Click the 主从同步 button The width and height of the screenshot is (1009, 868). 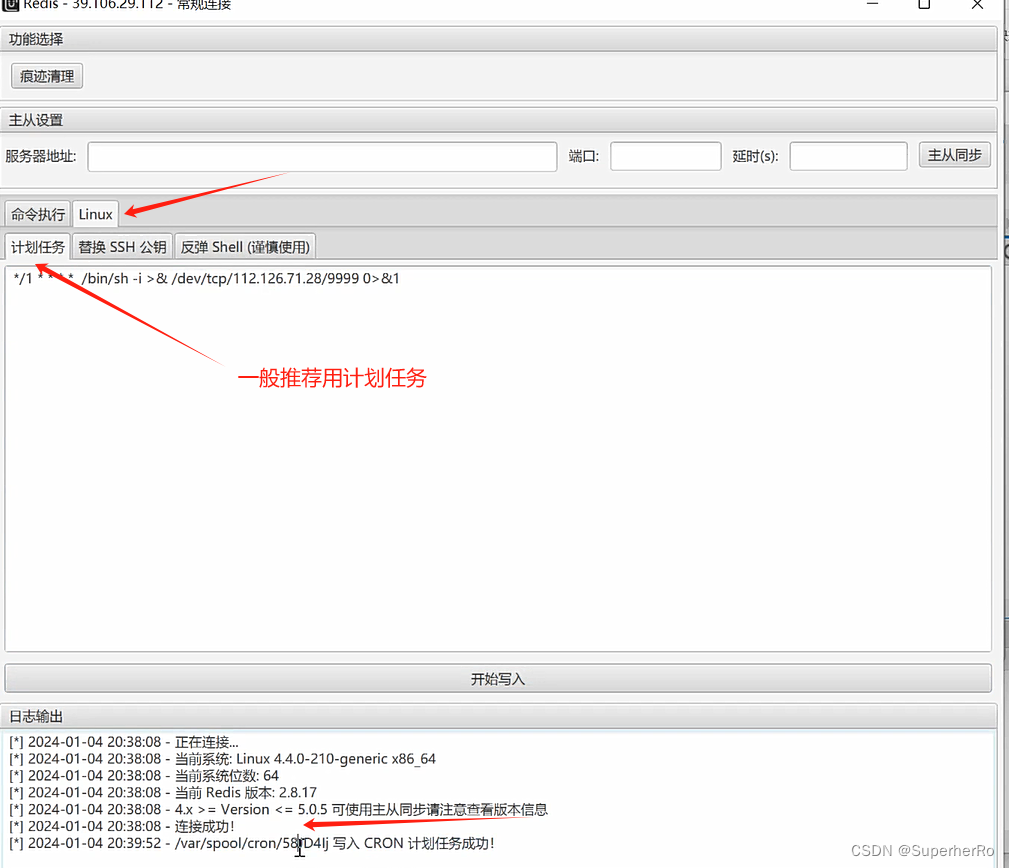click(x=954, y=155)
